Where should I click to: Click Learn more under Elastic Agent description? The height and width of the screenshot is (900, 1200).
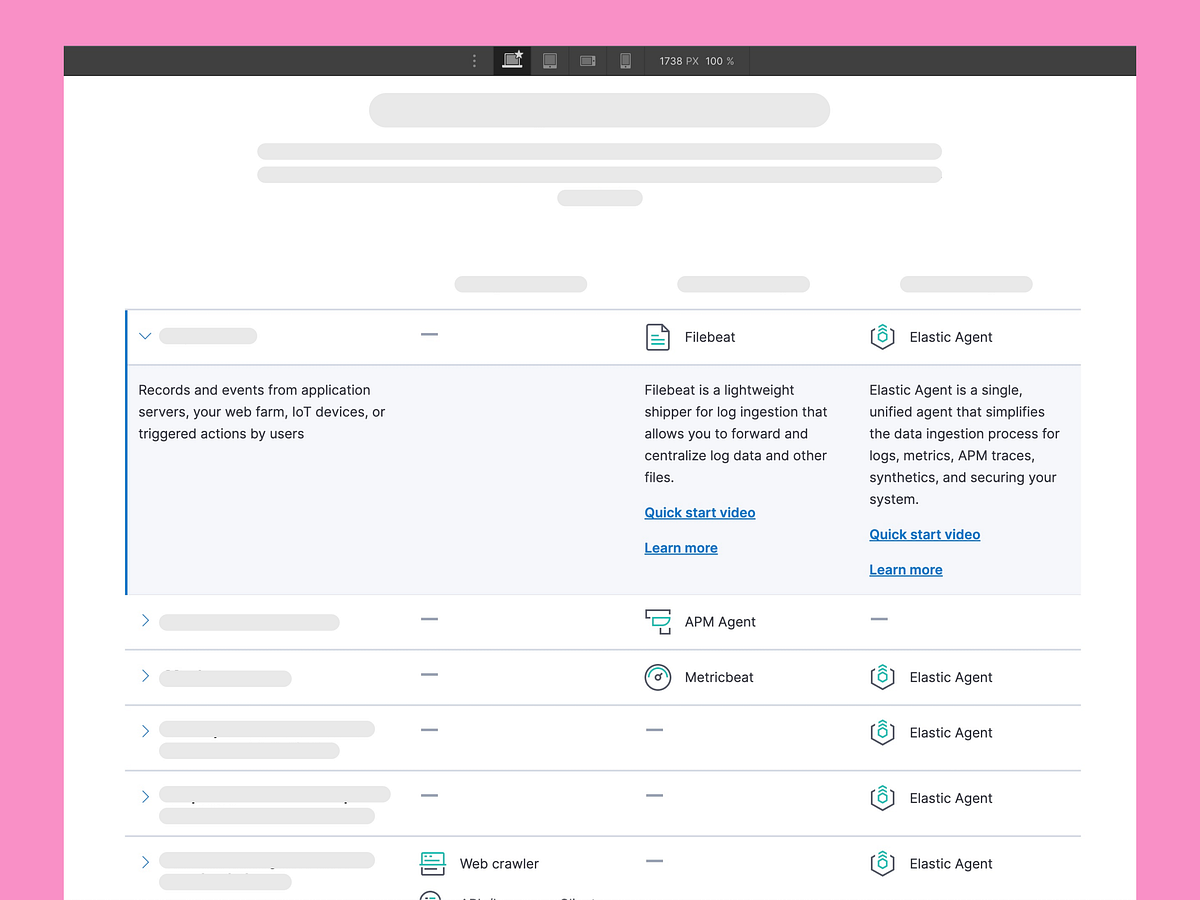[x=906, y=569]
